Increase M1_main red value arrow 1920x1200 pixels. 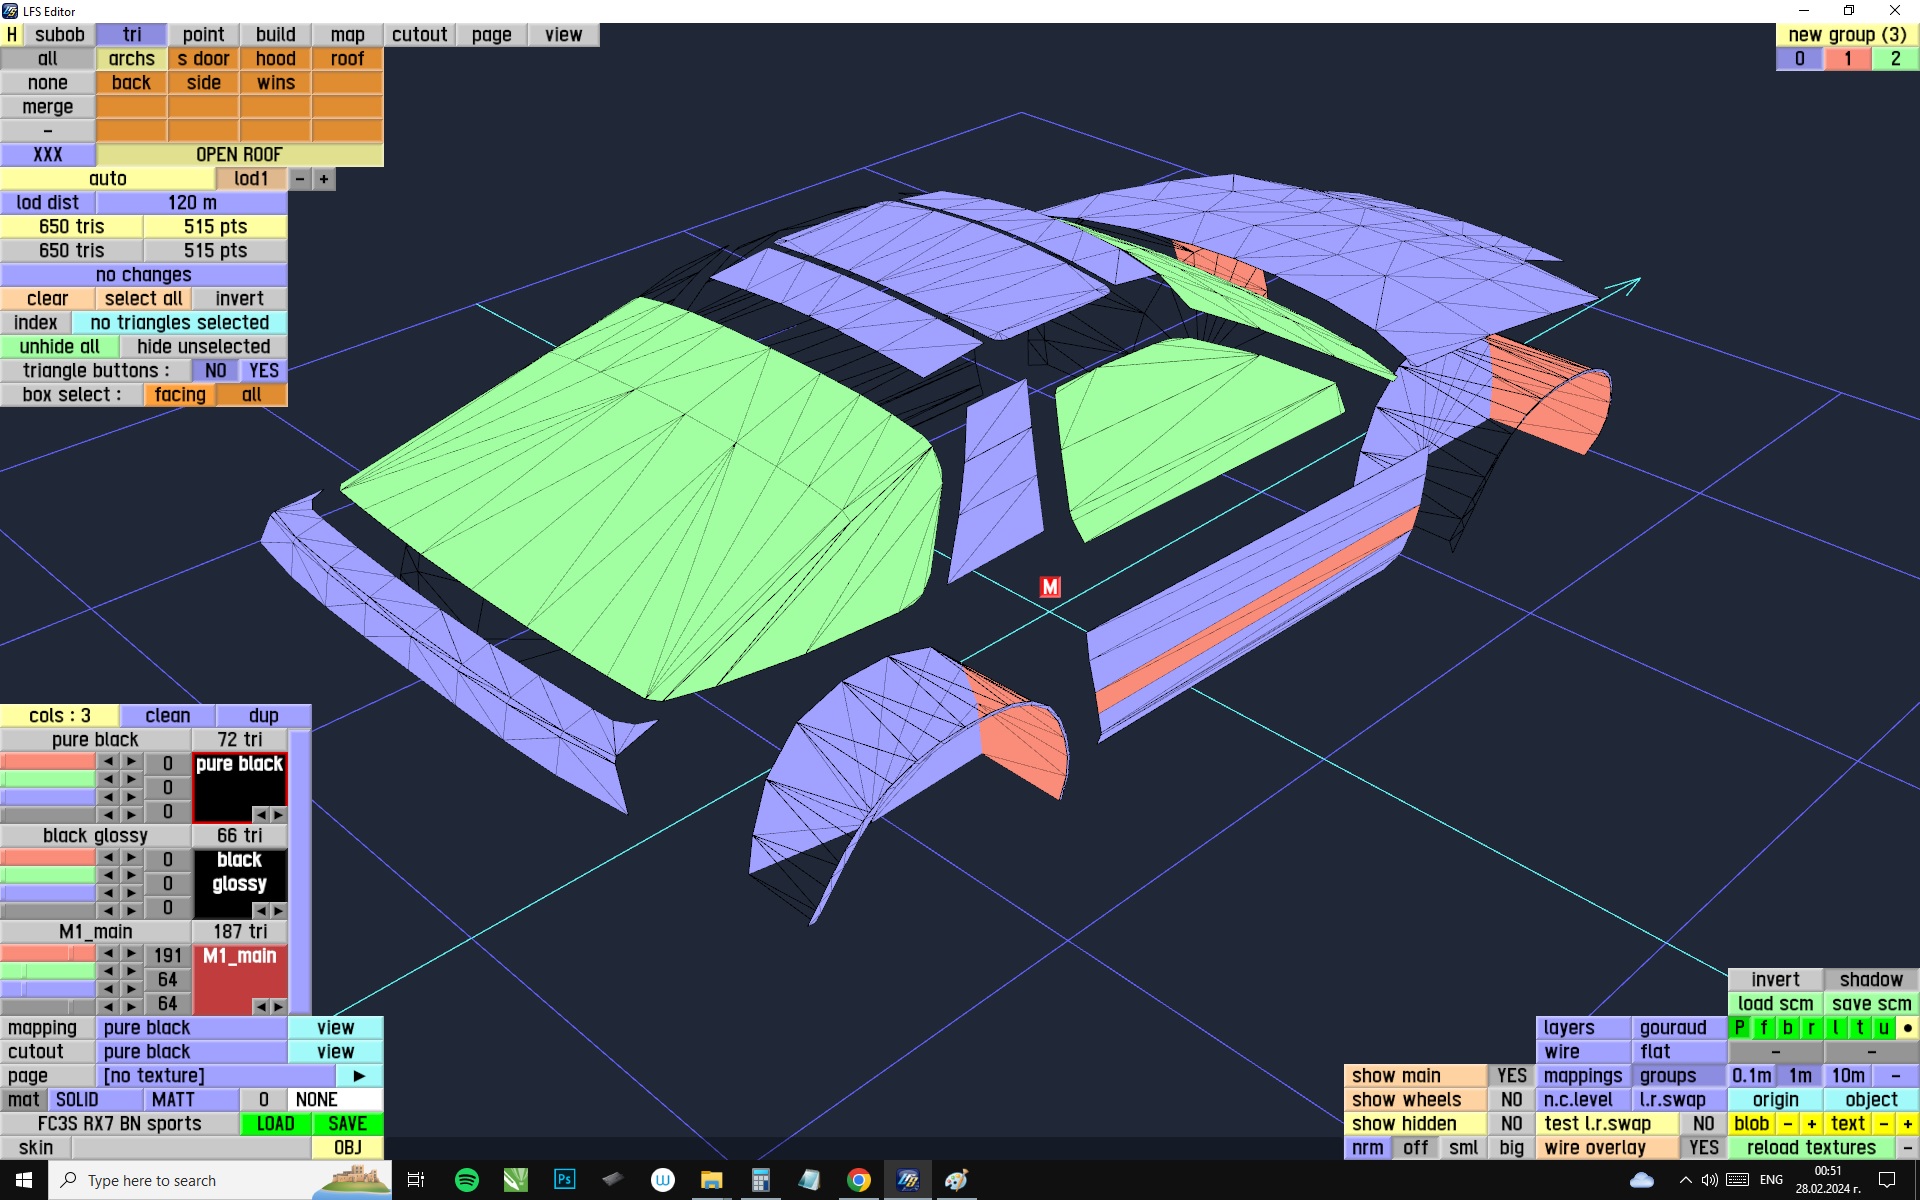(x=131, y=955)
